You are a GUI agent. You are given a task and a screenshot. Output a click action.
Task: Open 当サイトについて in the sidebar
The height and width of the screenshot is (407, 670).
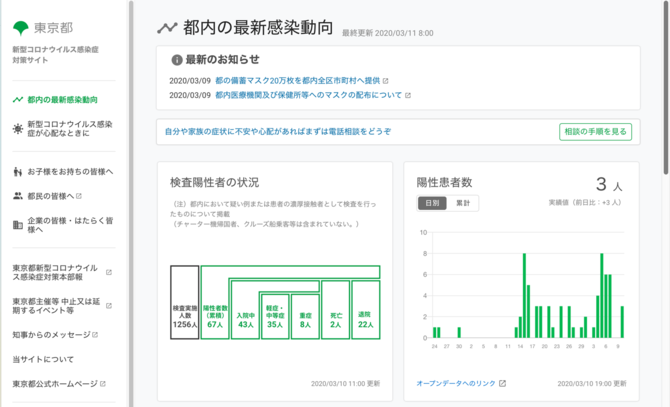point(43,359)
